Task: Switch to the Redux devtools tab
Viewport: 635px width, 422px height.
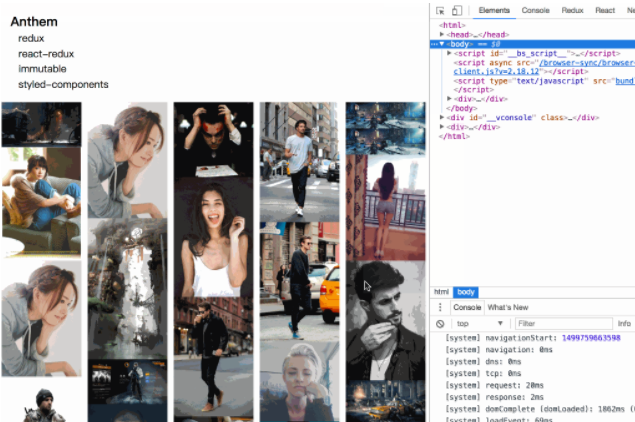Action: (572, 10)
